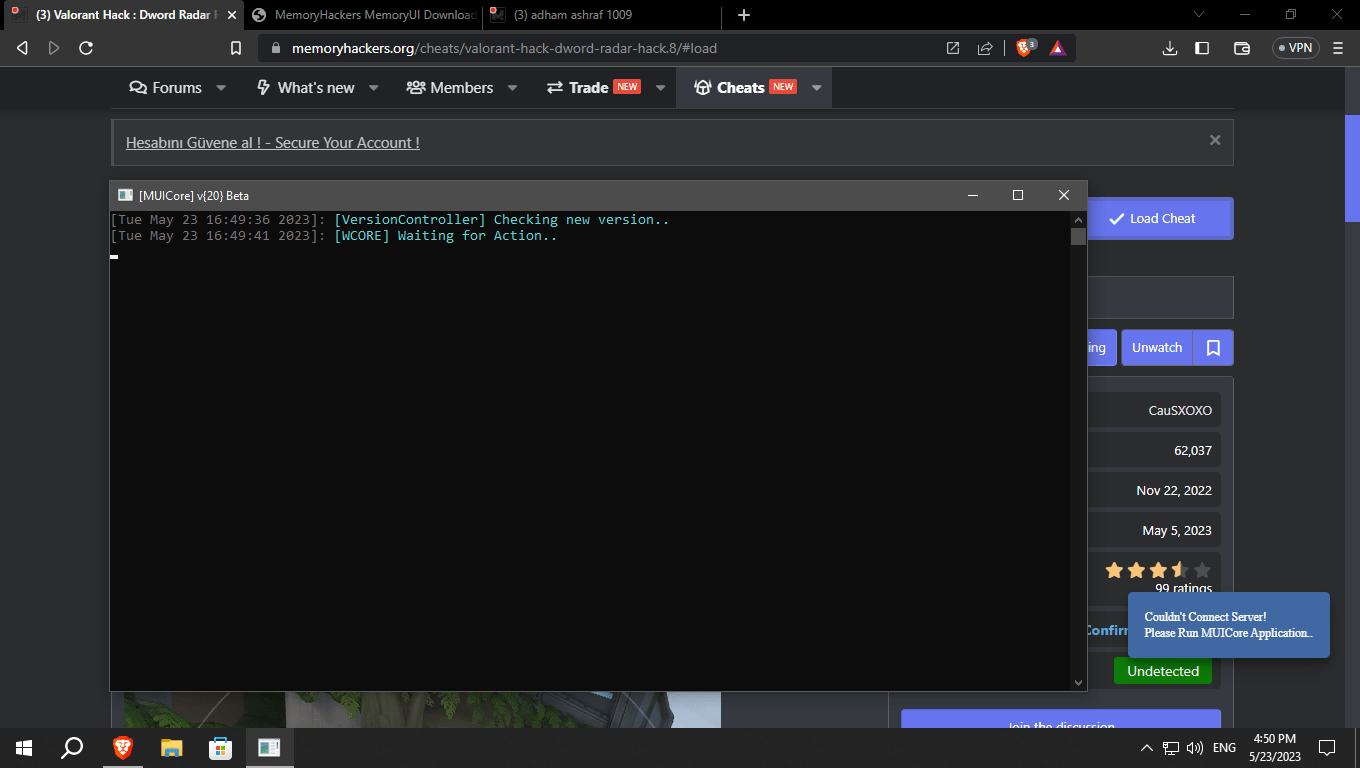Show hidden system tray icons
1360x768 pixels.
1147,748
